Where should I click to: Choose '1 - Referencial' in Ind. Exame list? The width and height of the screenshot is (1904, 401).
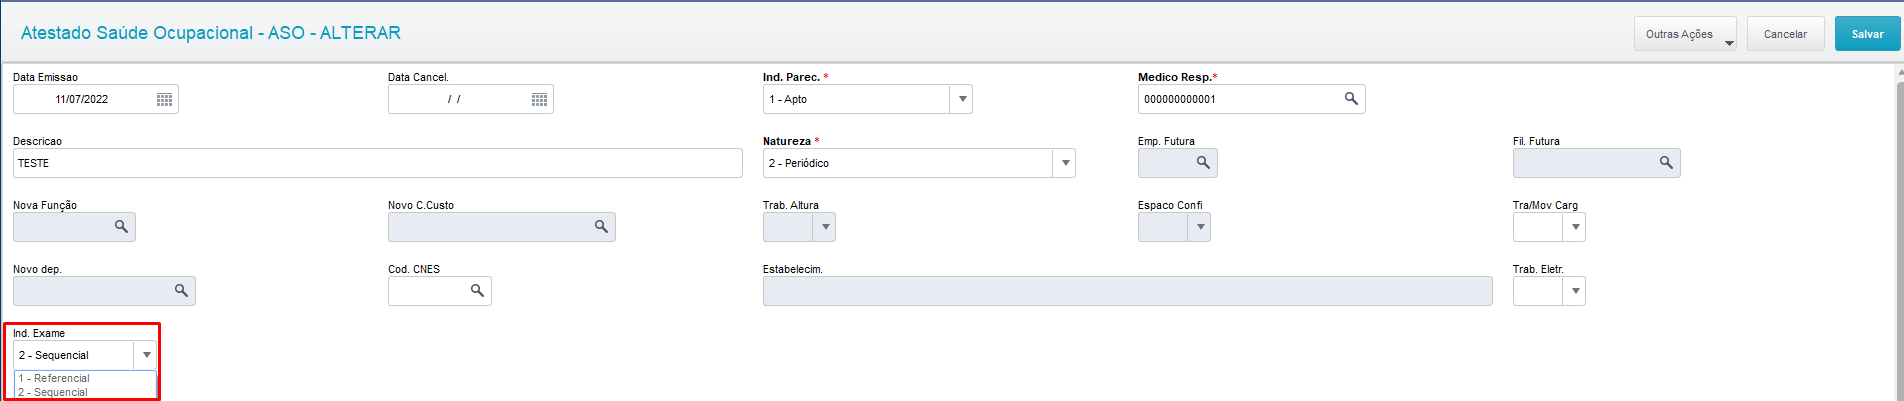[85, 378]
